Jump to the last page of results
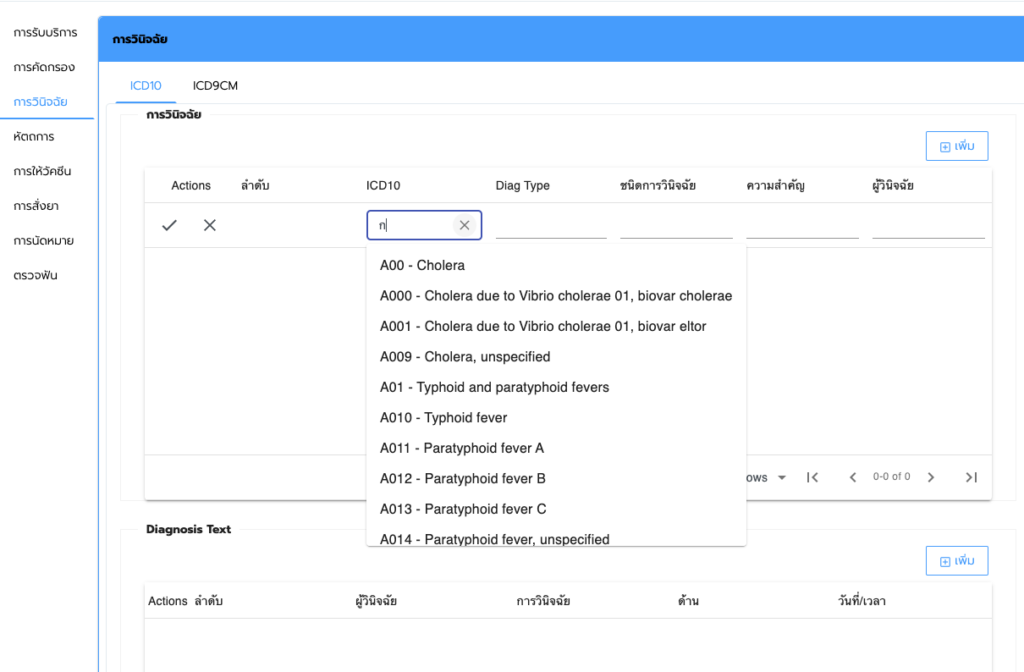 [x=971, y=477]
